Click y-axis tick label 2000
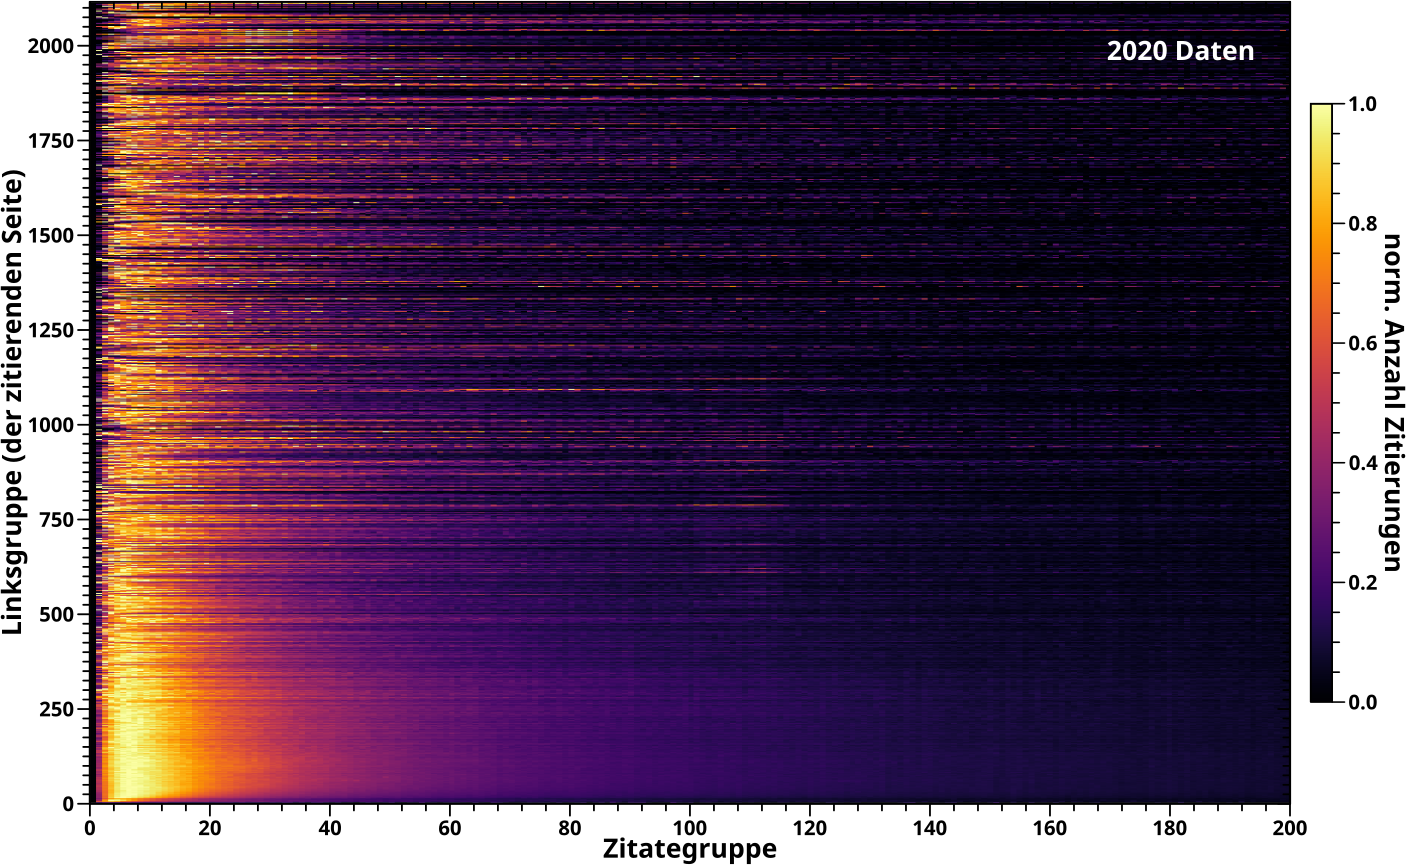Image resolution: width=1406 pixels, height=865 pixels. (51, 46)
